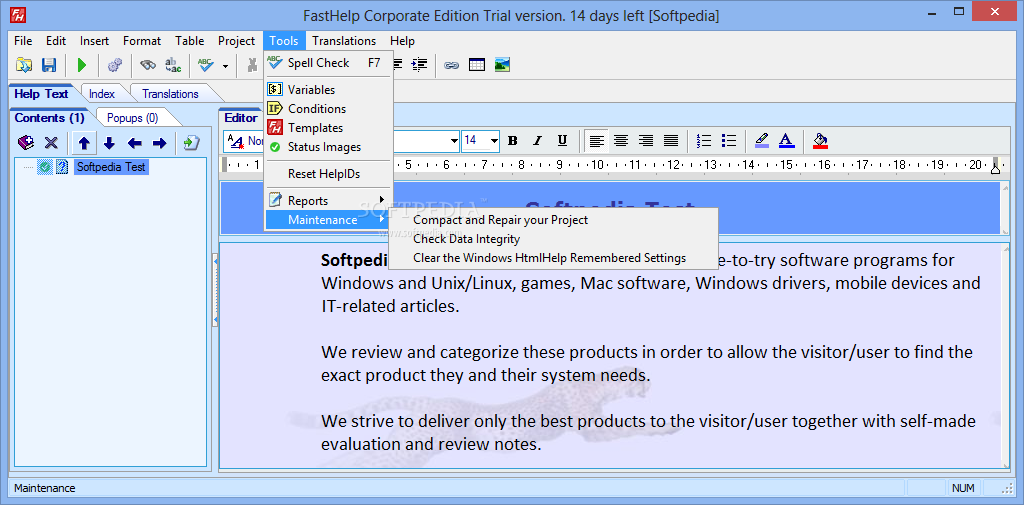This screenshot has width=1024, height=505.
Task: Toggle Underline formatting
Action: (x=562, y=140)
